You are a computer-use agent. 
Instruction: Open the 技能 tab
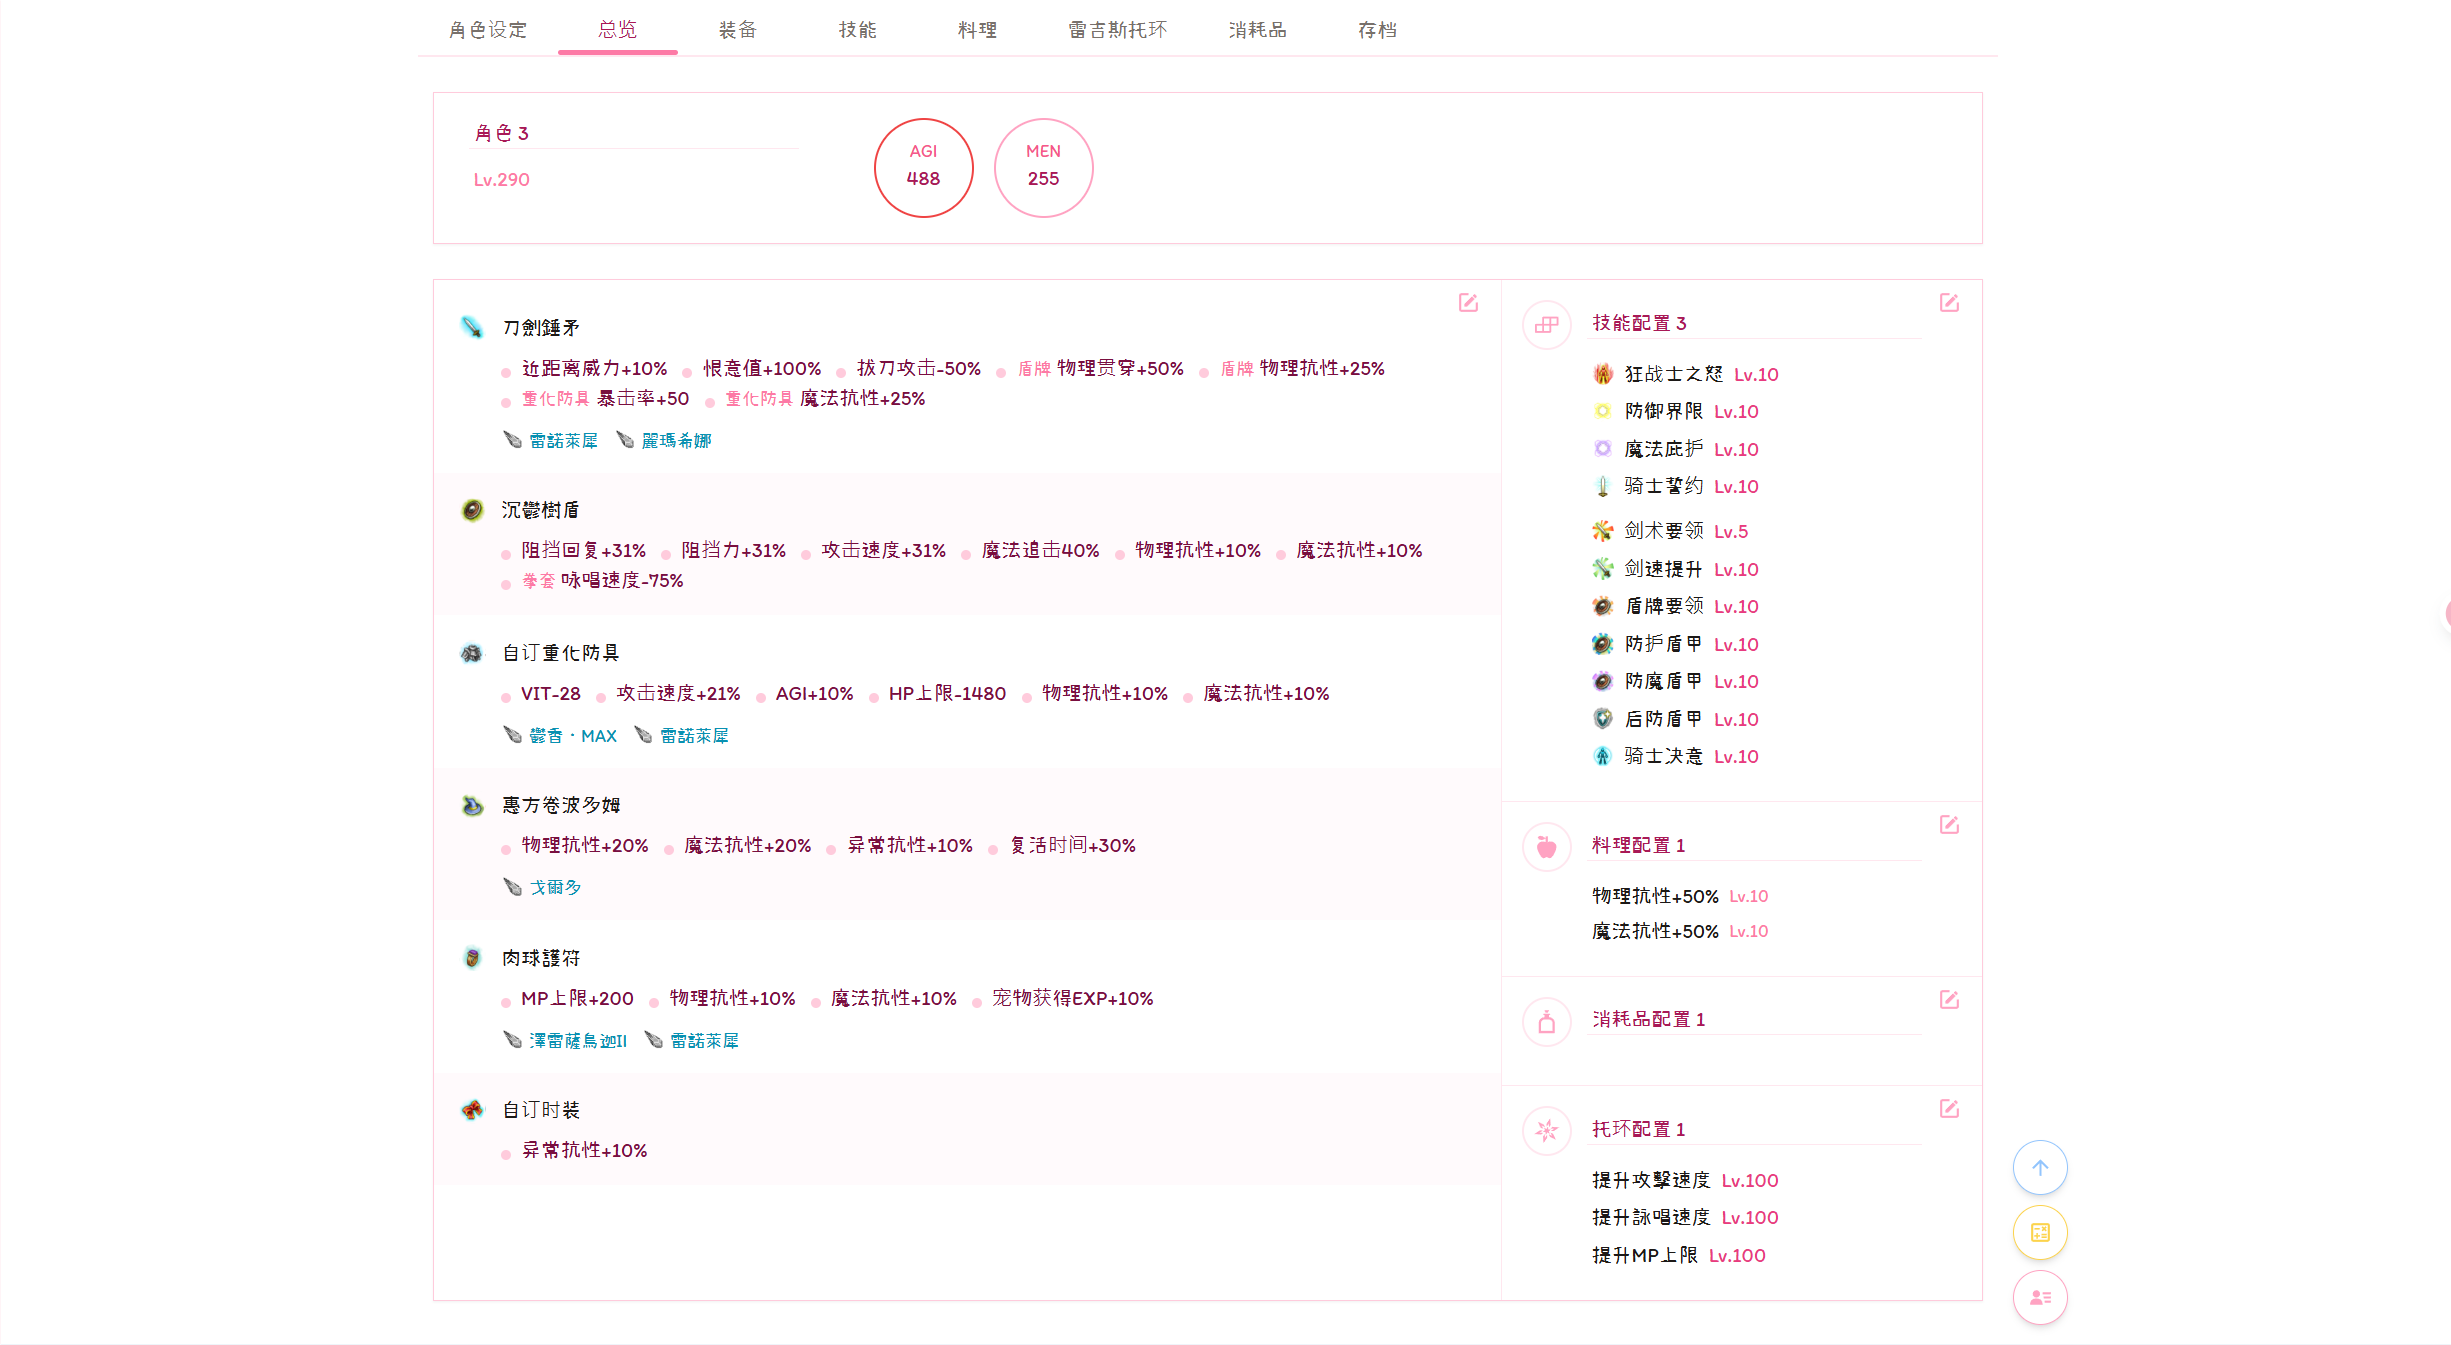click(x=858, y=30)
